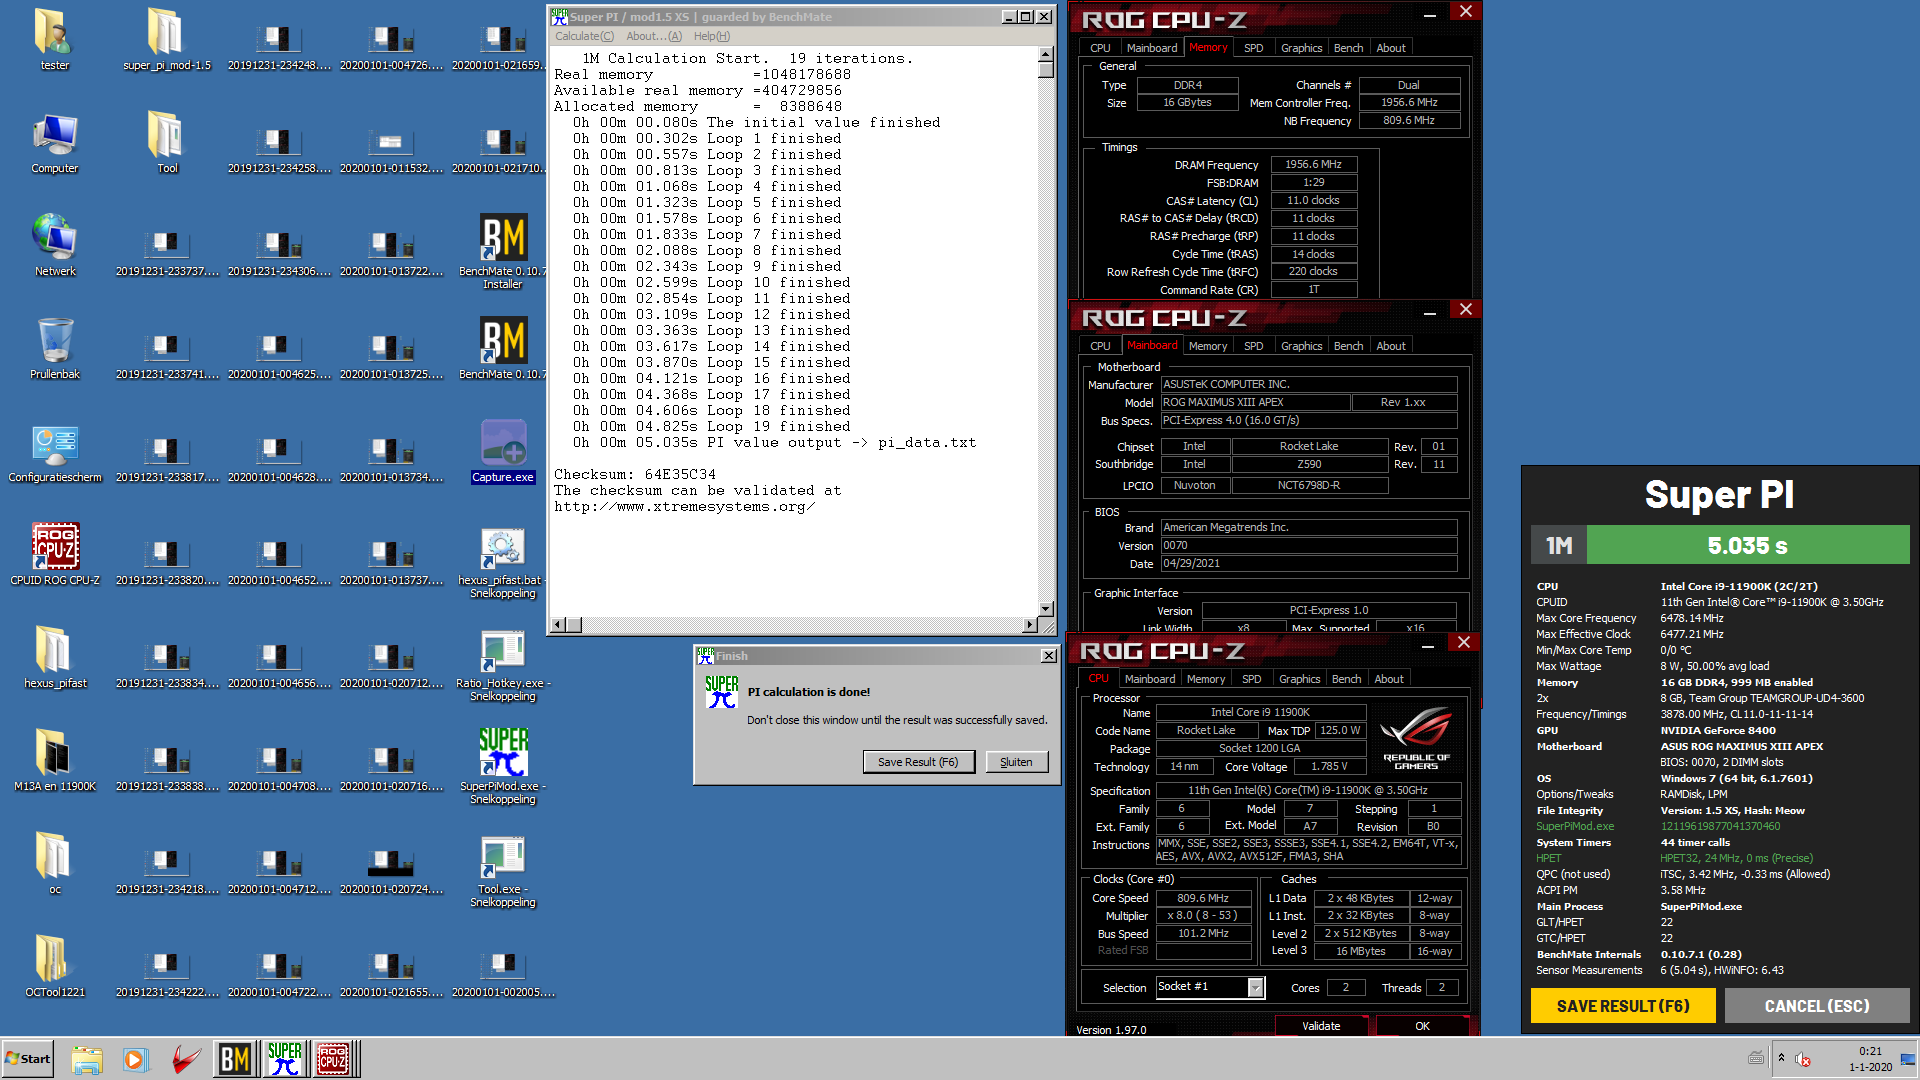Switch to ROG CPU-Z taskbar button
The height and width of the screenshot is (1080, 1920).
[333, 1059]
